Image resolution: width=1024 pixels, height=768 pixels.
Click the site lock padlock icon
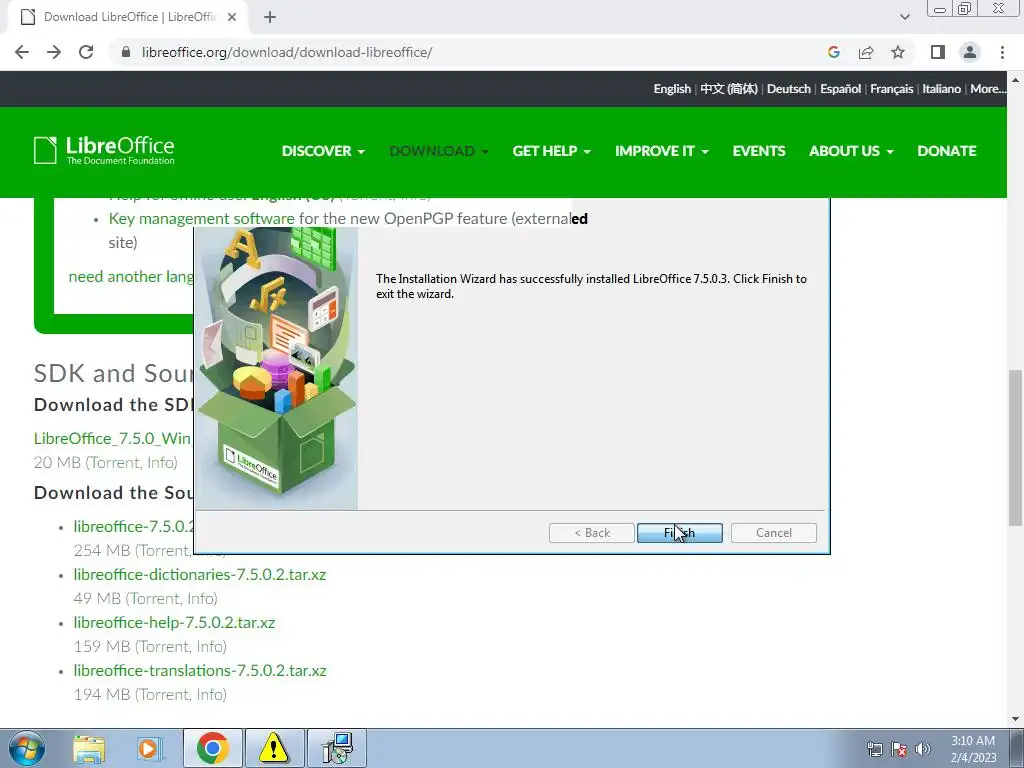click(x=126, y=52)
